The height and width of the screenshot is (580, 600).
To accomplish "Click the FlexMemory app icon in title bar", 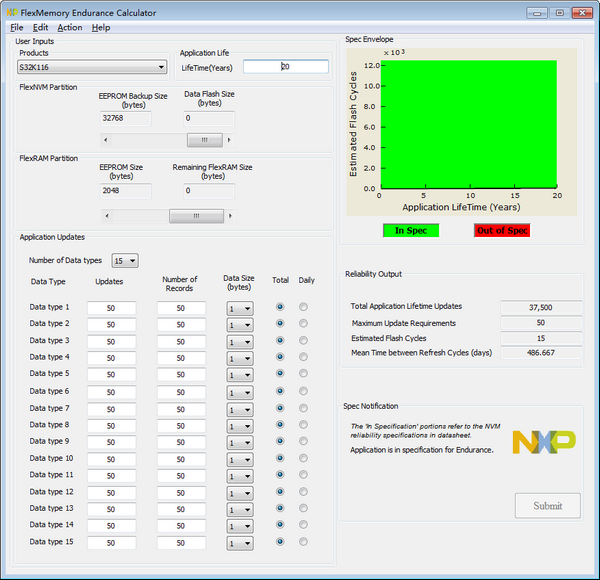I will coord(12,12).
